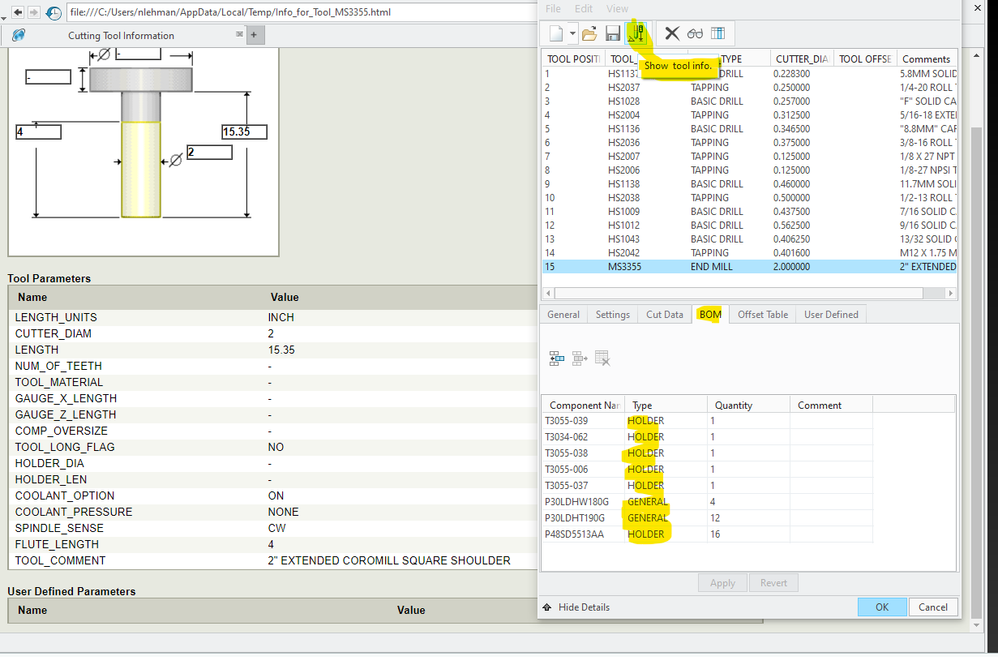Delete the tool with the X icon
The height and width of the screenshot is (657, 998).
pos(672,34)
